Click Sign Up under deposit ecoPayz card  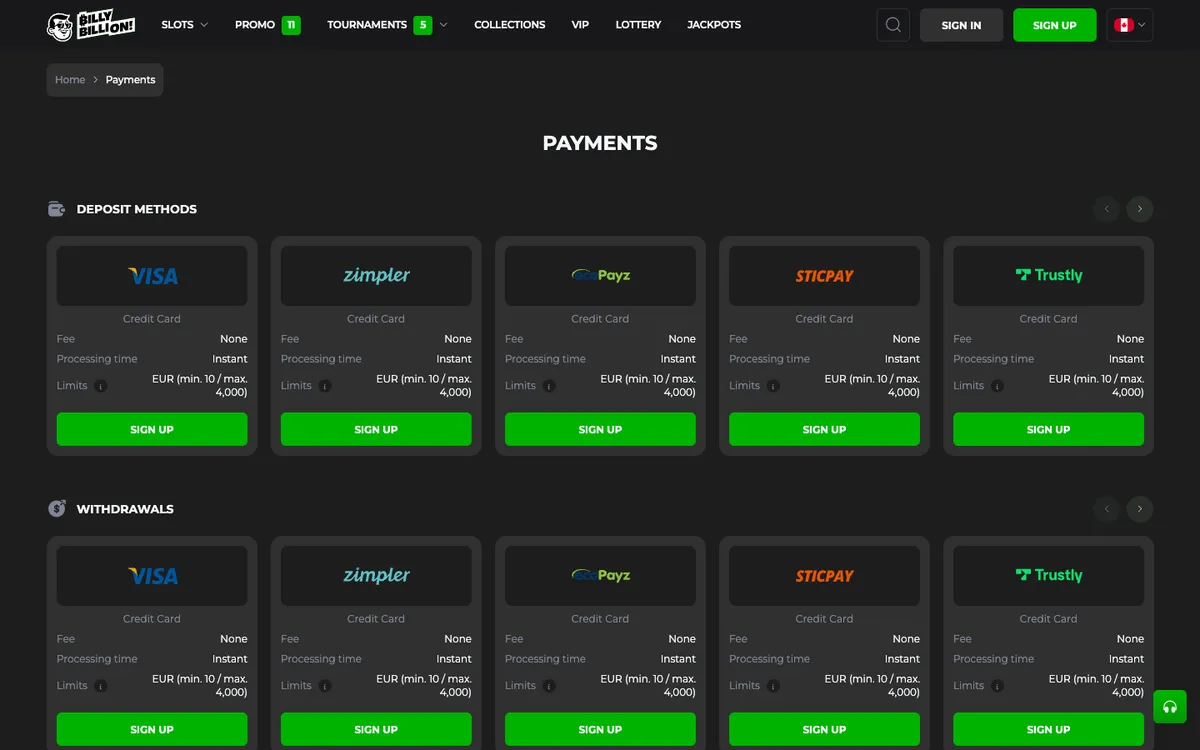pyautogui.click(x=600, y=429)
